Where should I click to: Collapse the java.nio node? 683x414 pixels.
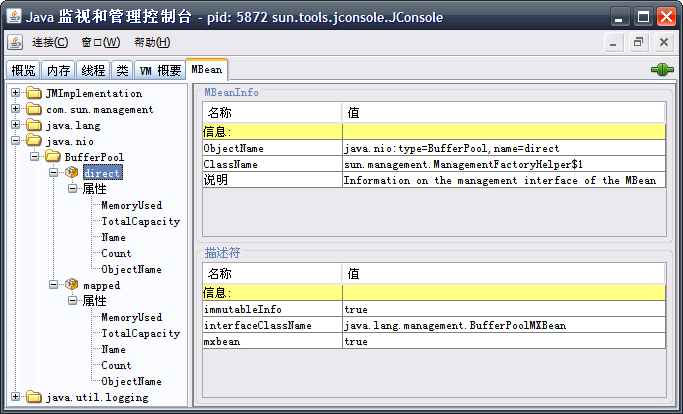pyautogui.click(x=15, y=140)
